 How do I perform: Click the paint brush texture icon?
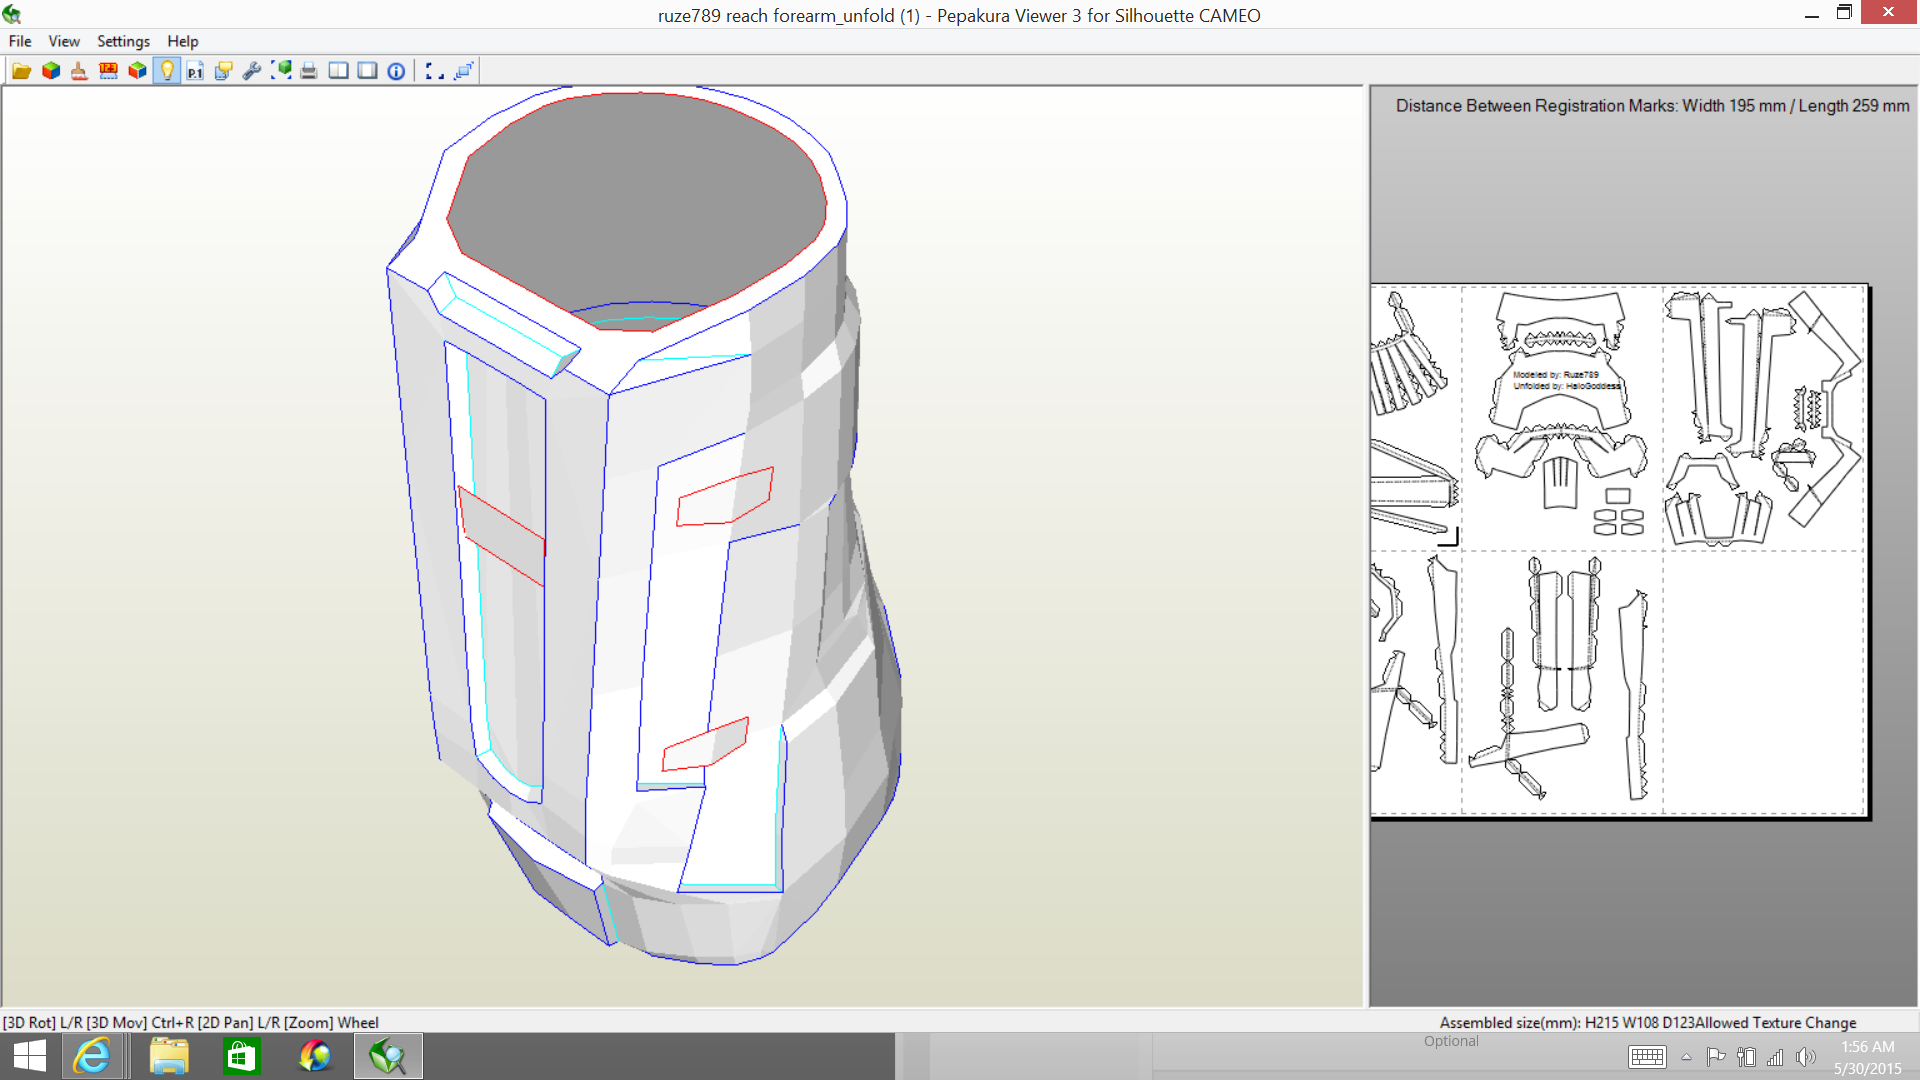80,71
